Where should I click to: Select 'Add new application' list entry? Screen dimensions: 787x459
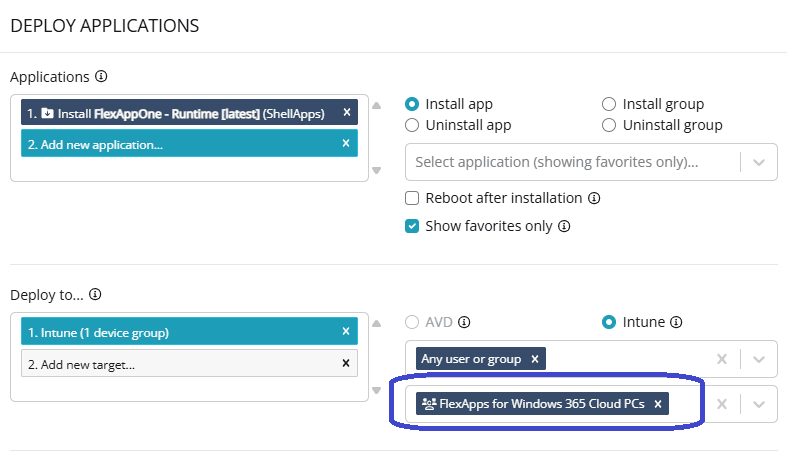tap(180, 144)
